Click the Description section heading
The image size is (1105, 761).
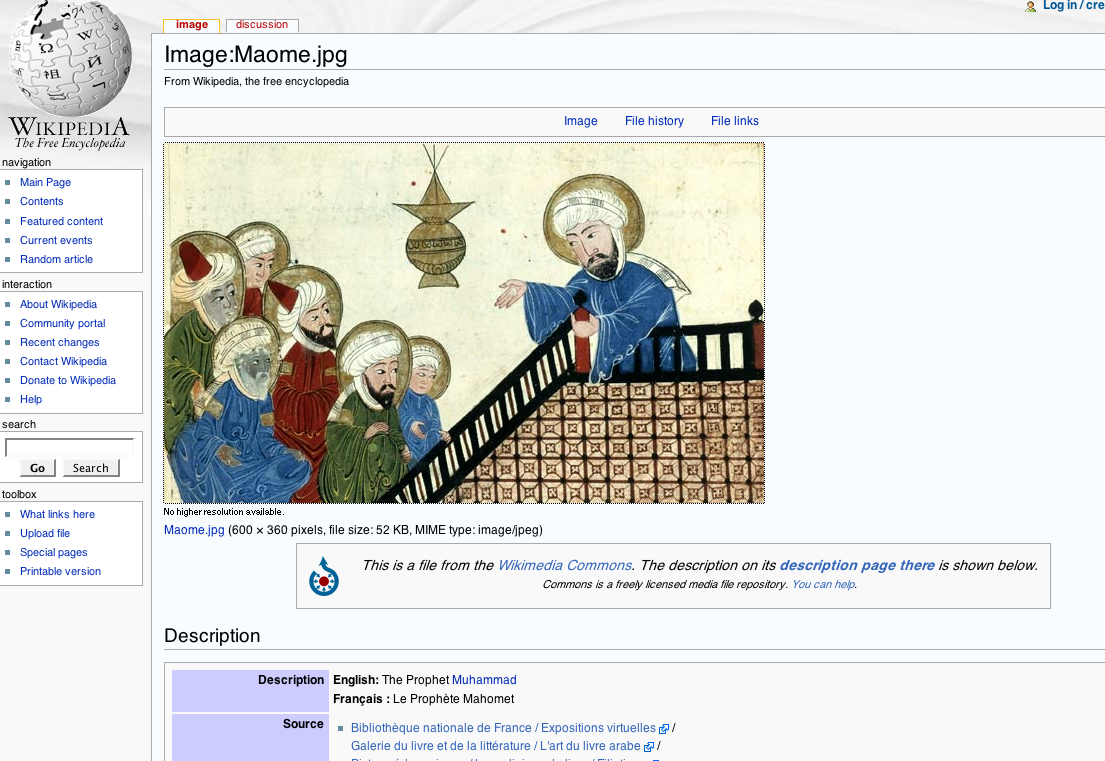click(x=212, y=636)
